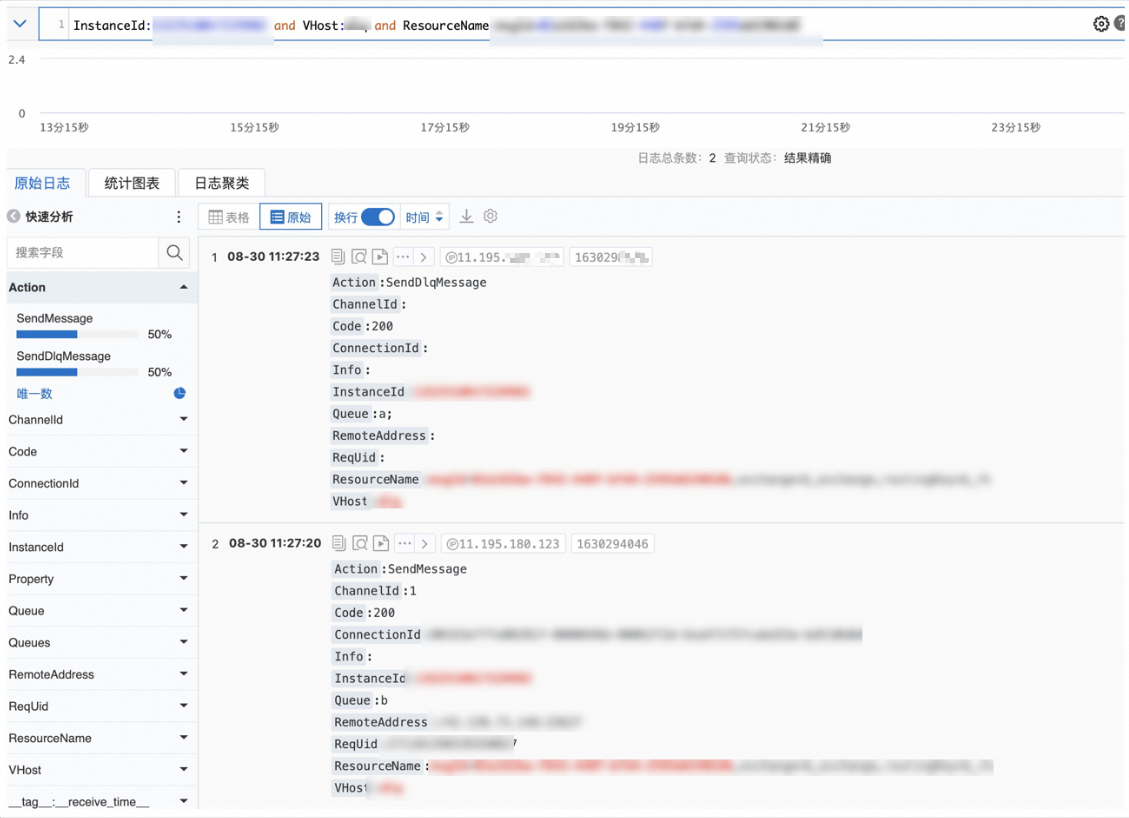This screenshot has width=1129, height=818.
Task: Collapse the query box chevron
Action: pyautogui.click(x=20, y=24)
